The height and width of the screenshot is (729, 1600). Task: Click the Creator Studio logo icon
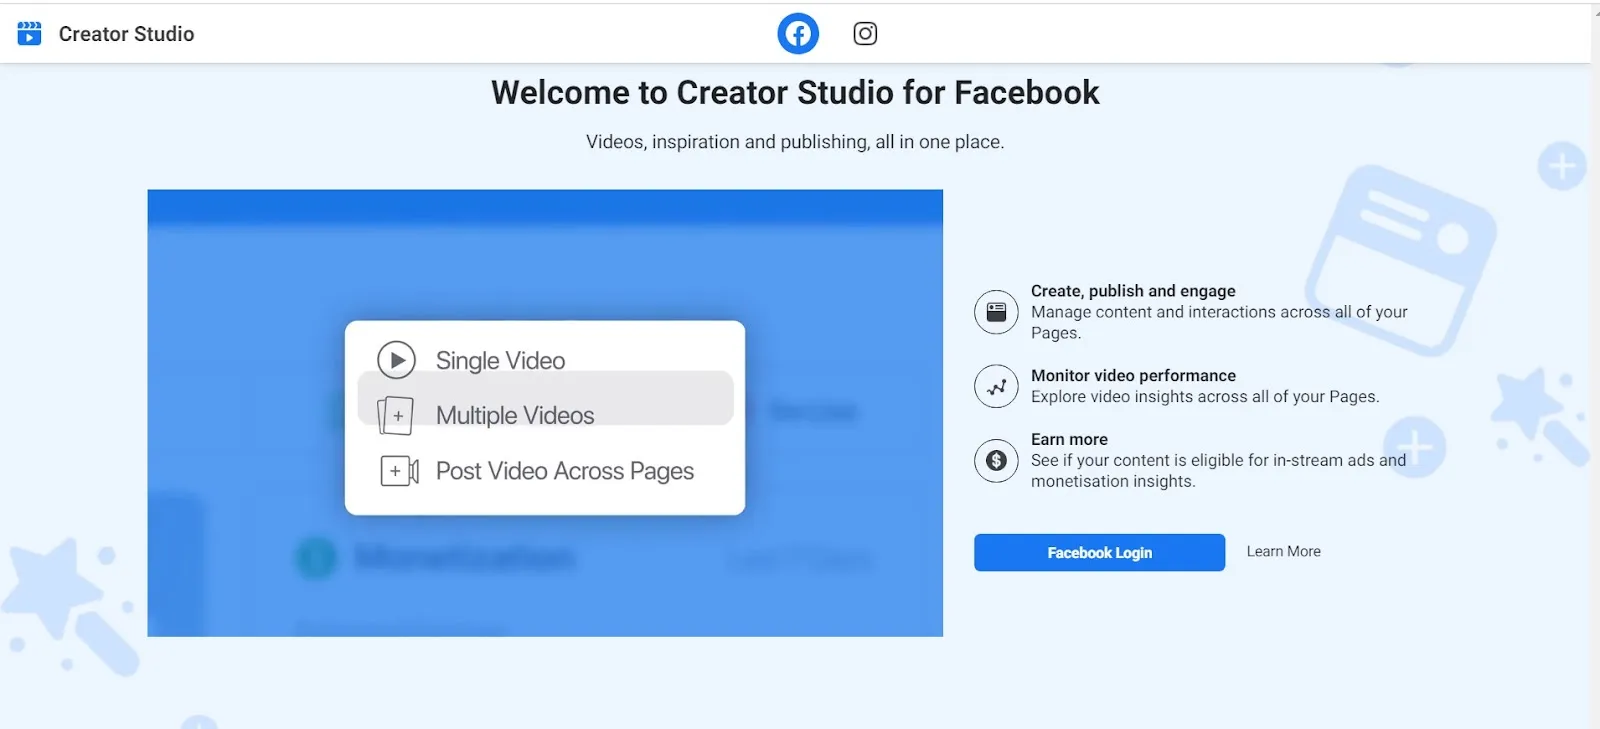tap(30, 33)
